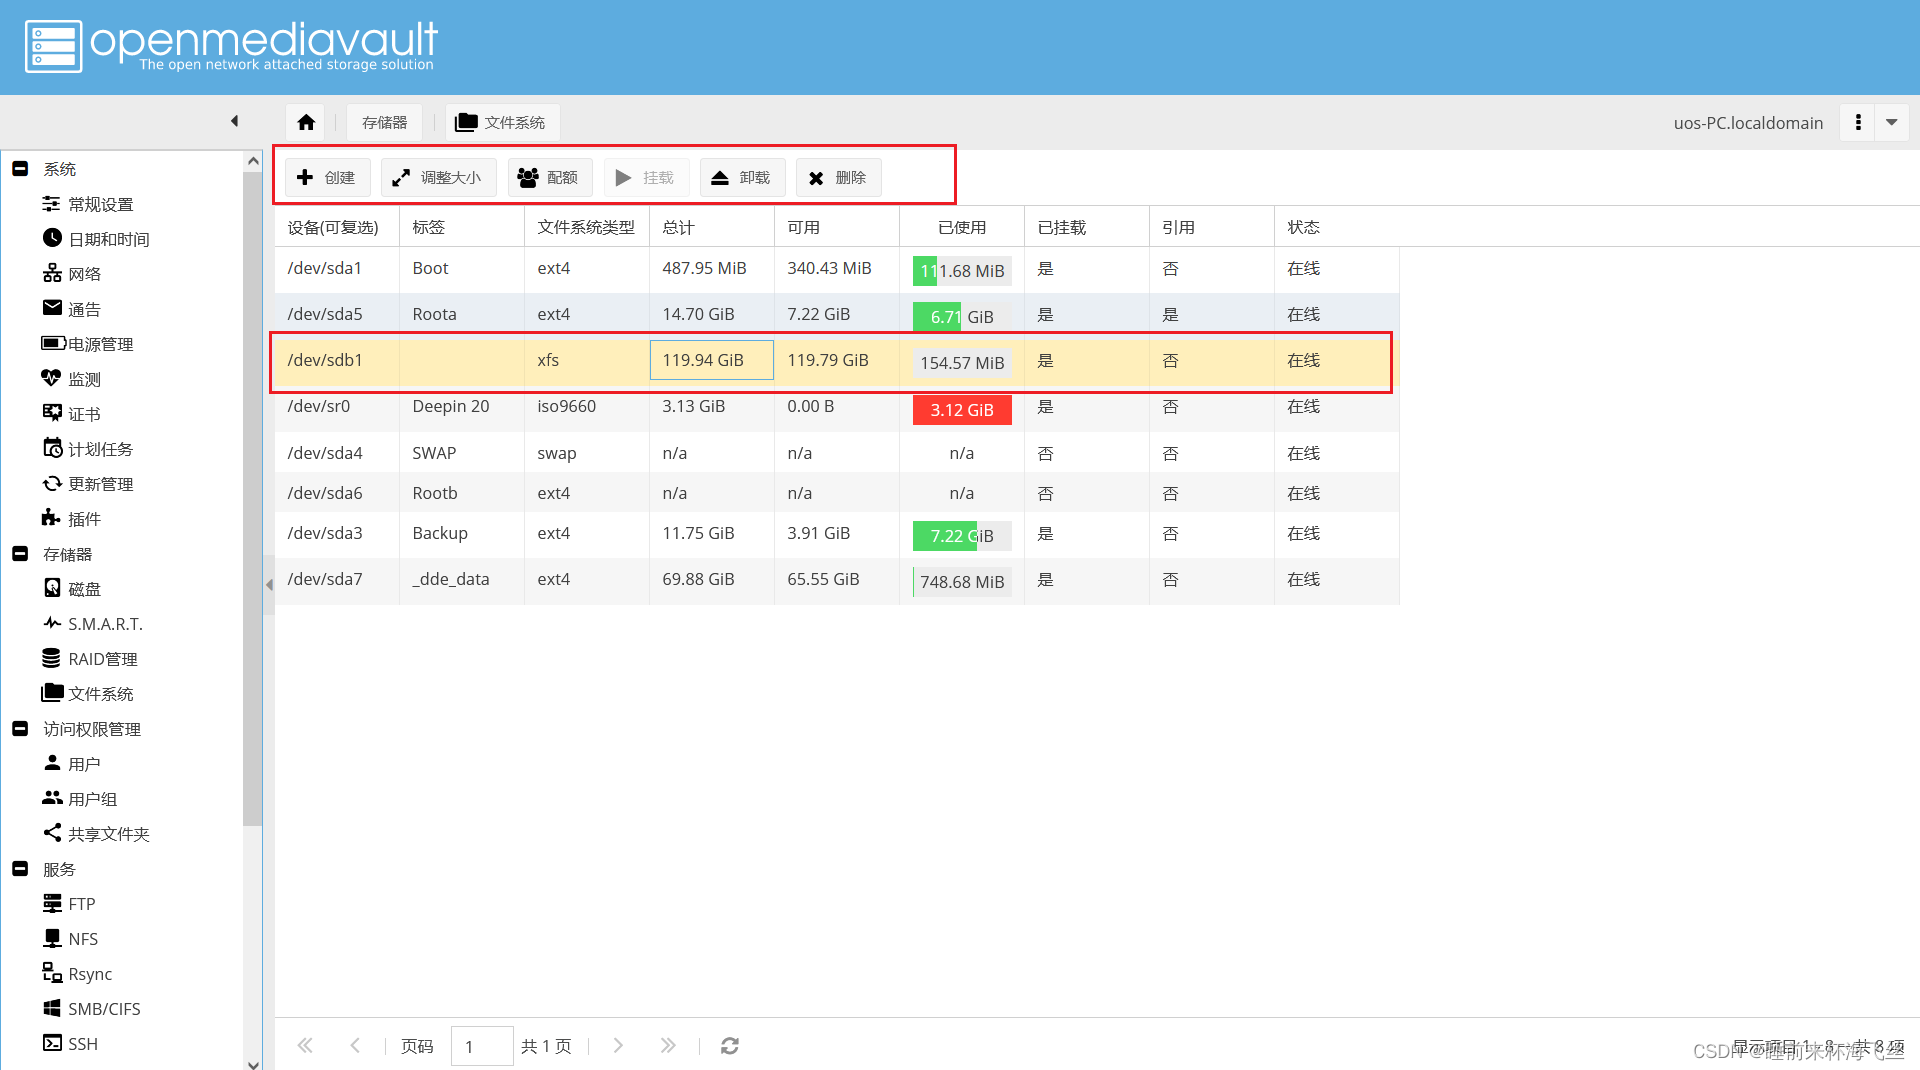The height and width of the screenshot is (1070, 1920).
Task: Click the 文件系统 breadcrumb tab
Action: tap(501, 122)
